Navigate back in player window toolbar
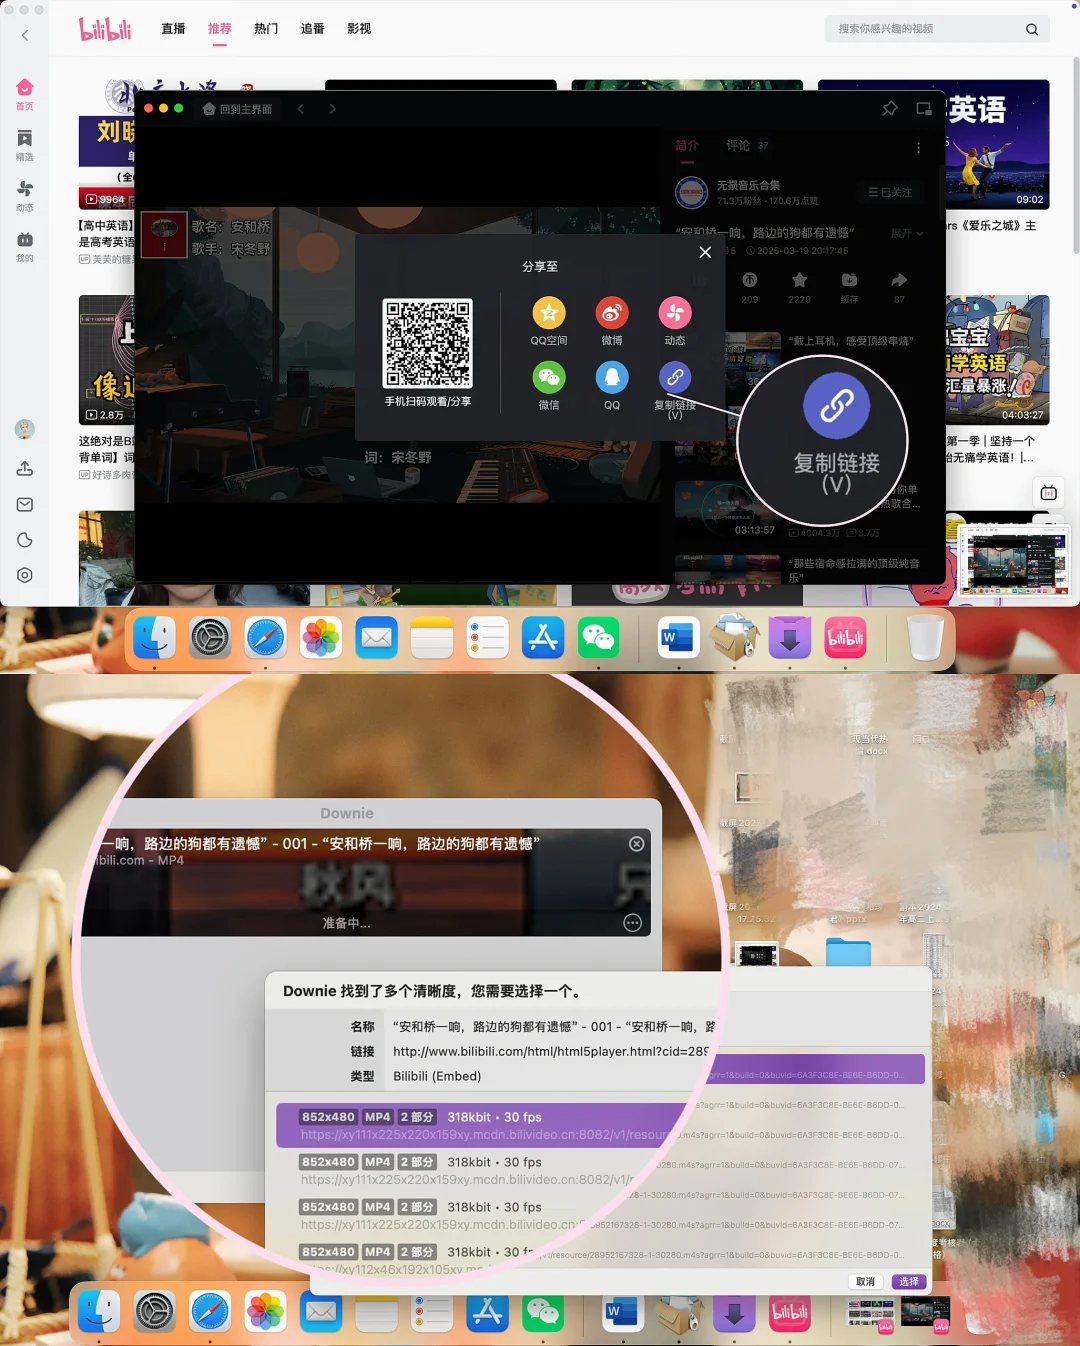 (301, 108)
